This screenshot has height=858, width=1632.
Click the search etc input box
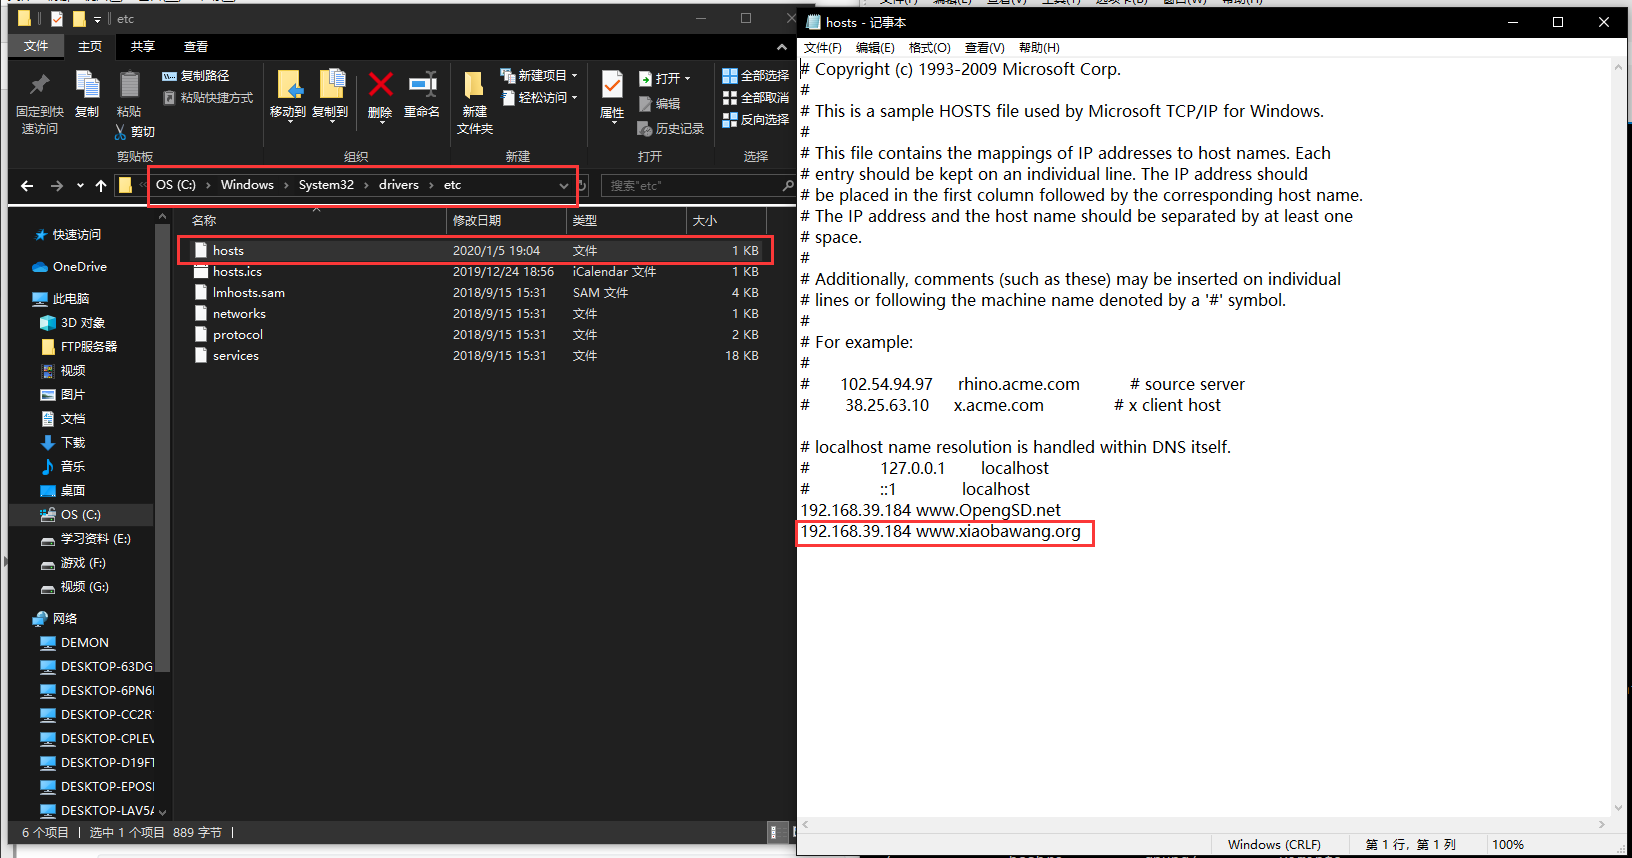[690, 186]
